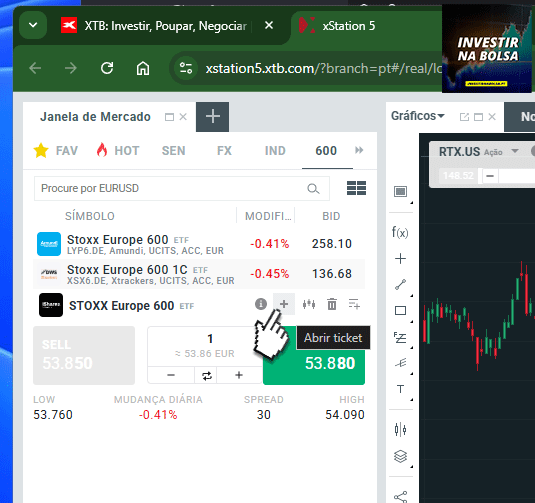This screenshot has width=535, height=503.
Task: Click the share chart icon
Action: pyautogui.click(x=400, y=497)
